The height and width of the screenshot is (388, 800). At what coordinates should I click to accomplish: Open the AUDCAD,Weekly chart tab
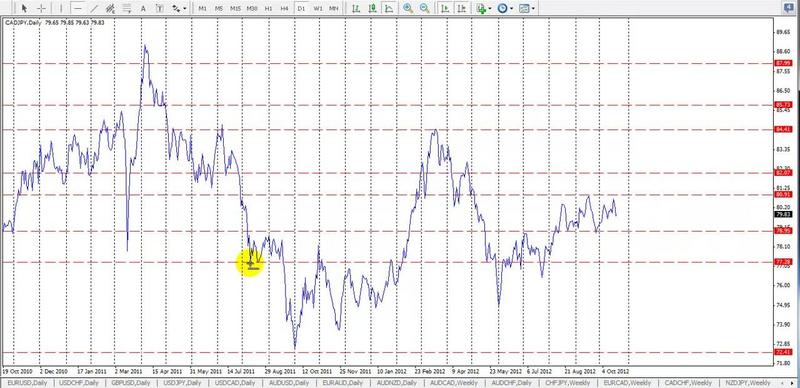[454, 383]
